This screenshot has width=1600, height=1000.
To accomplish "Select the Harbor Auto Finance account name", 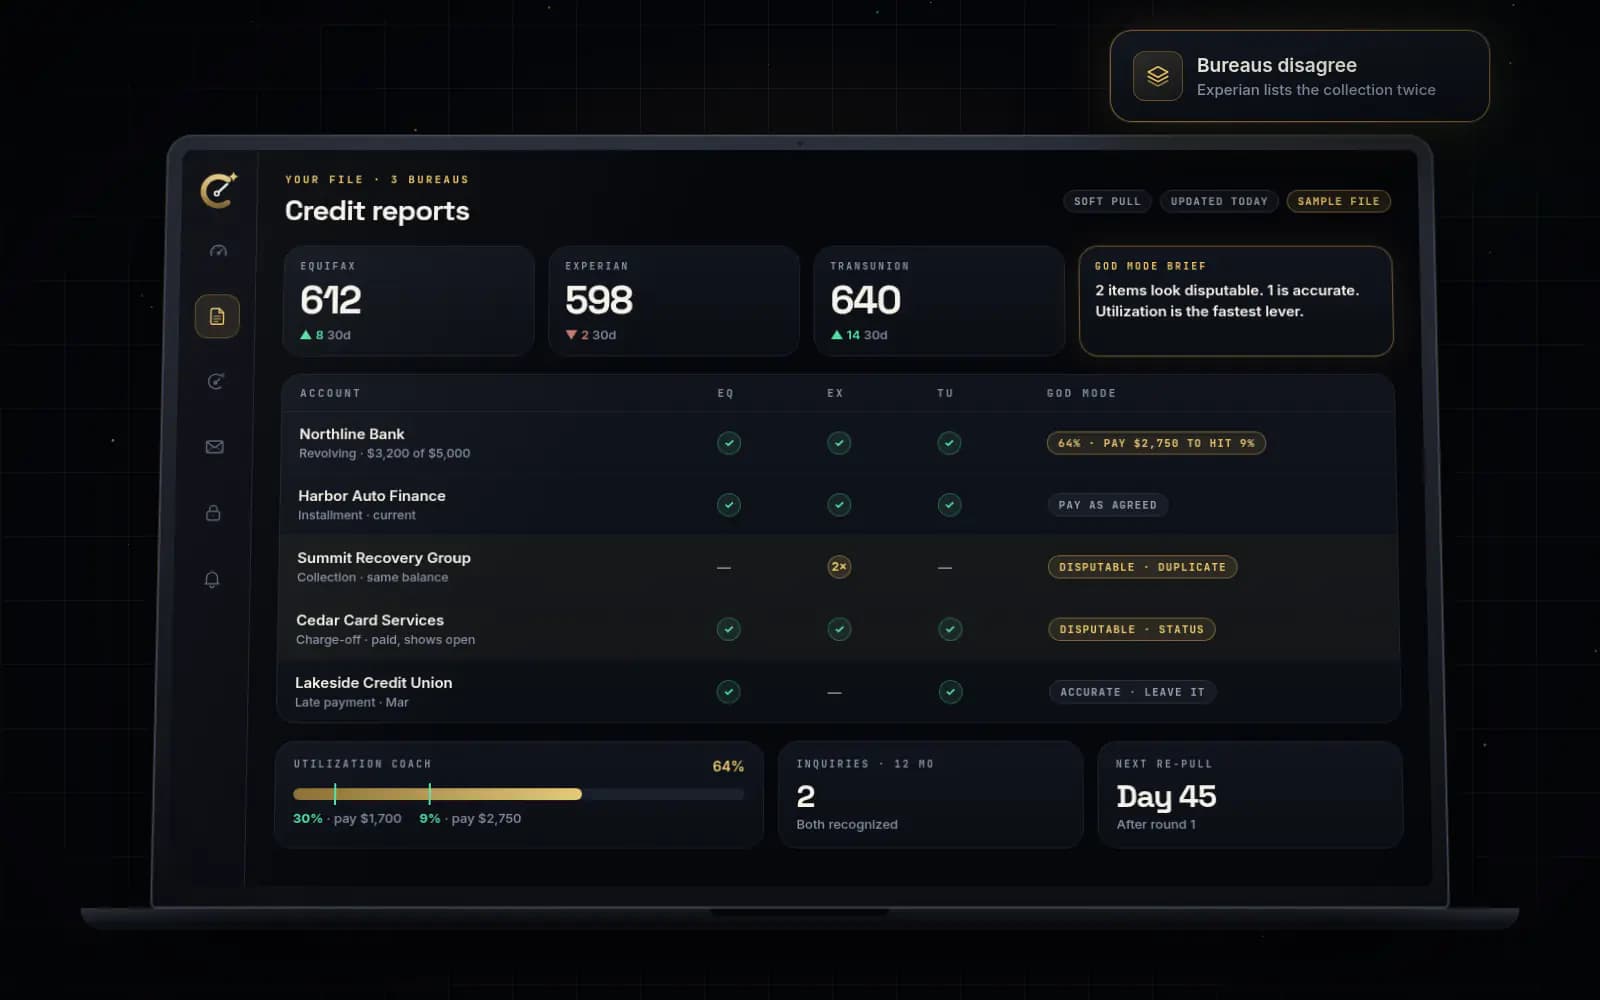I will pyautogui.click(x=372, y=496).
